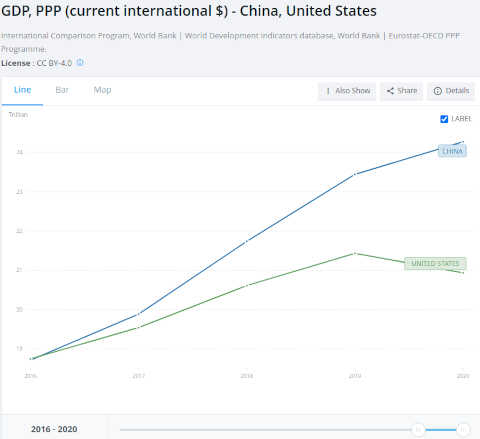Click the Share button
This screenshot has width=480, height=439.
(401, 91)
